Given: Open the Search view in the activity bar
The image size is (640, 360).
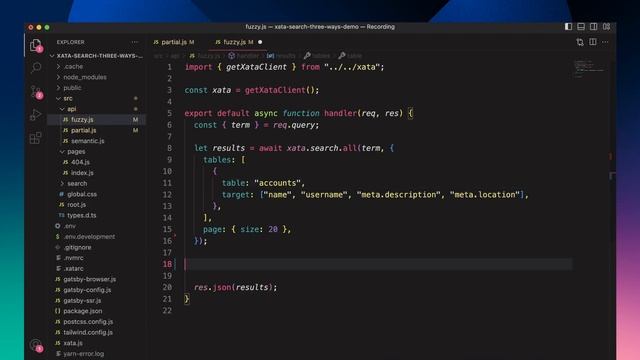Looking at the screenshot, I should click(x=36, y=67).
